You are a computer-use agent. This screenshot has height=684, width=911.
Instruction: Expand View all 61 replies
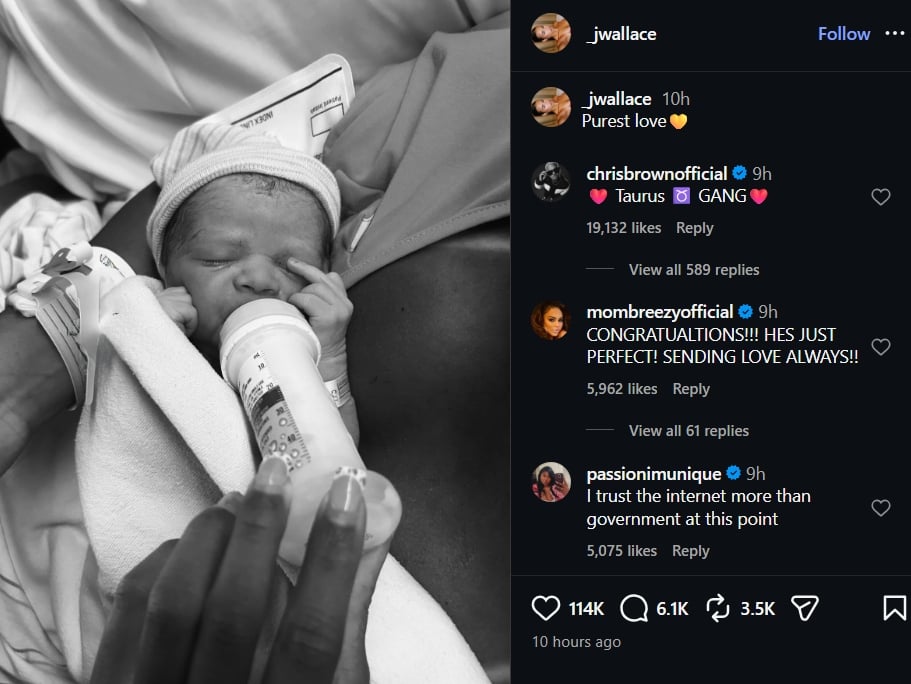point(688,431)
